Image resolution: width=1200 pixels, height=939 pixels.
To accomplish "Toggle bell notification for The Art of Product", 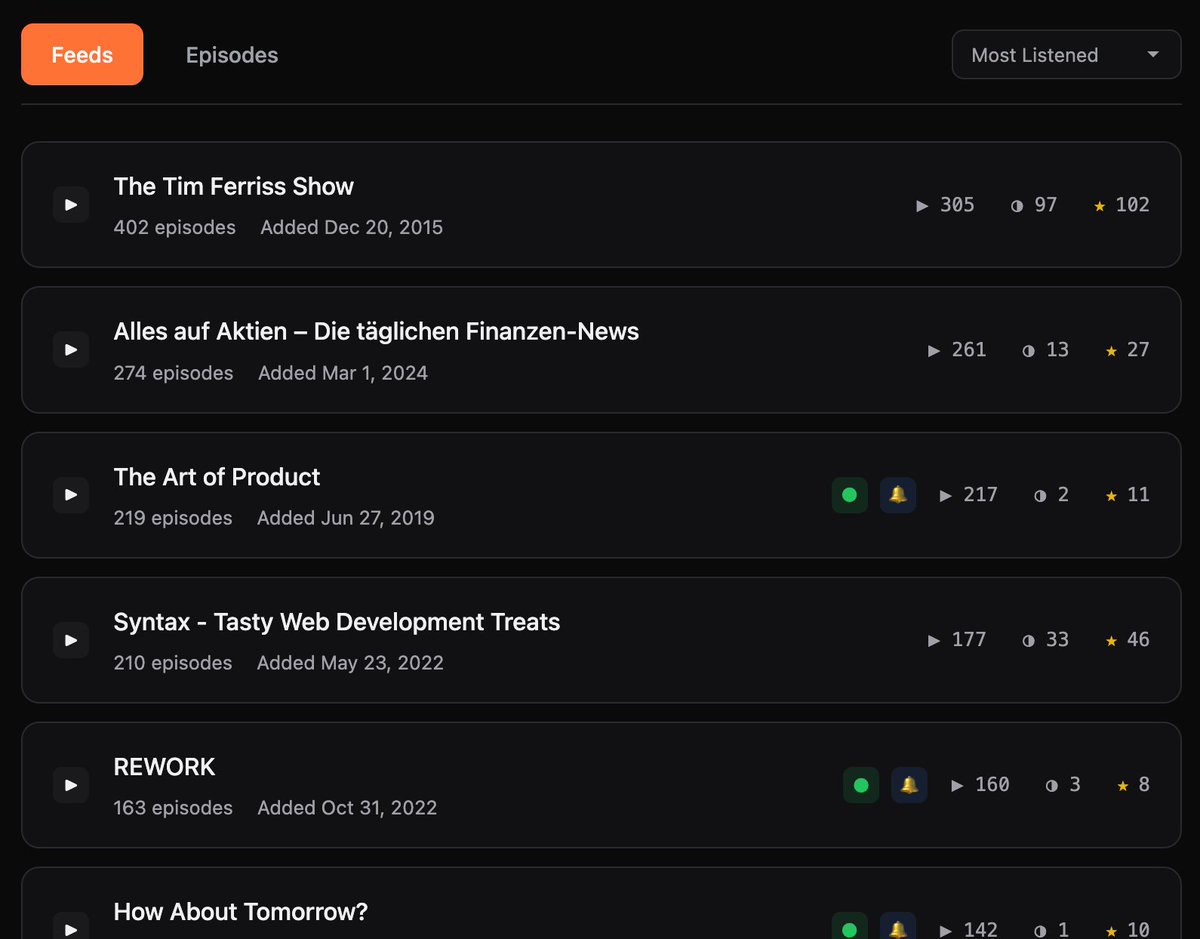I will tap(898, 495).
